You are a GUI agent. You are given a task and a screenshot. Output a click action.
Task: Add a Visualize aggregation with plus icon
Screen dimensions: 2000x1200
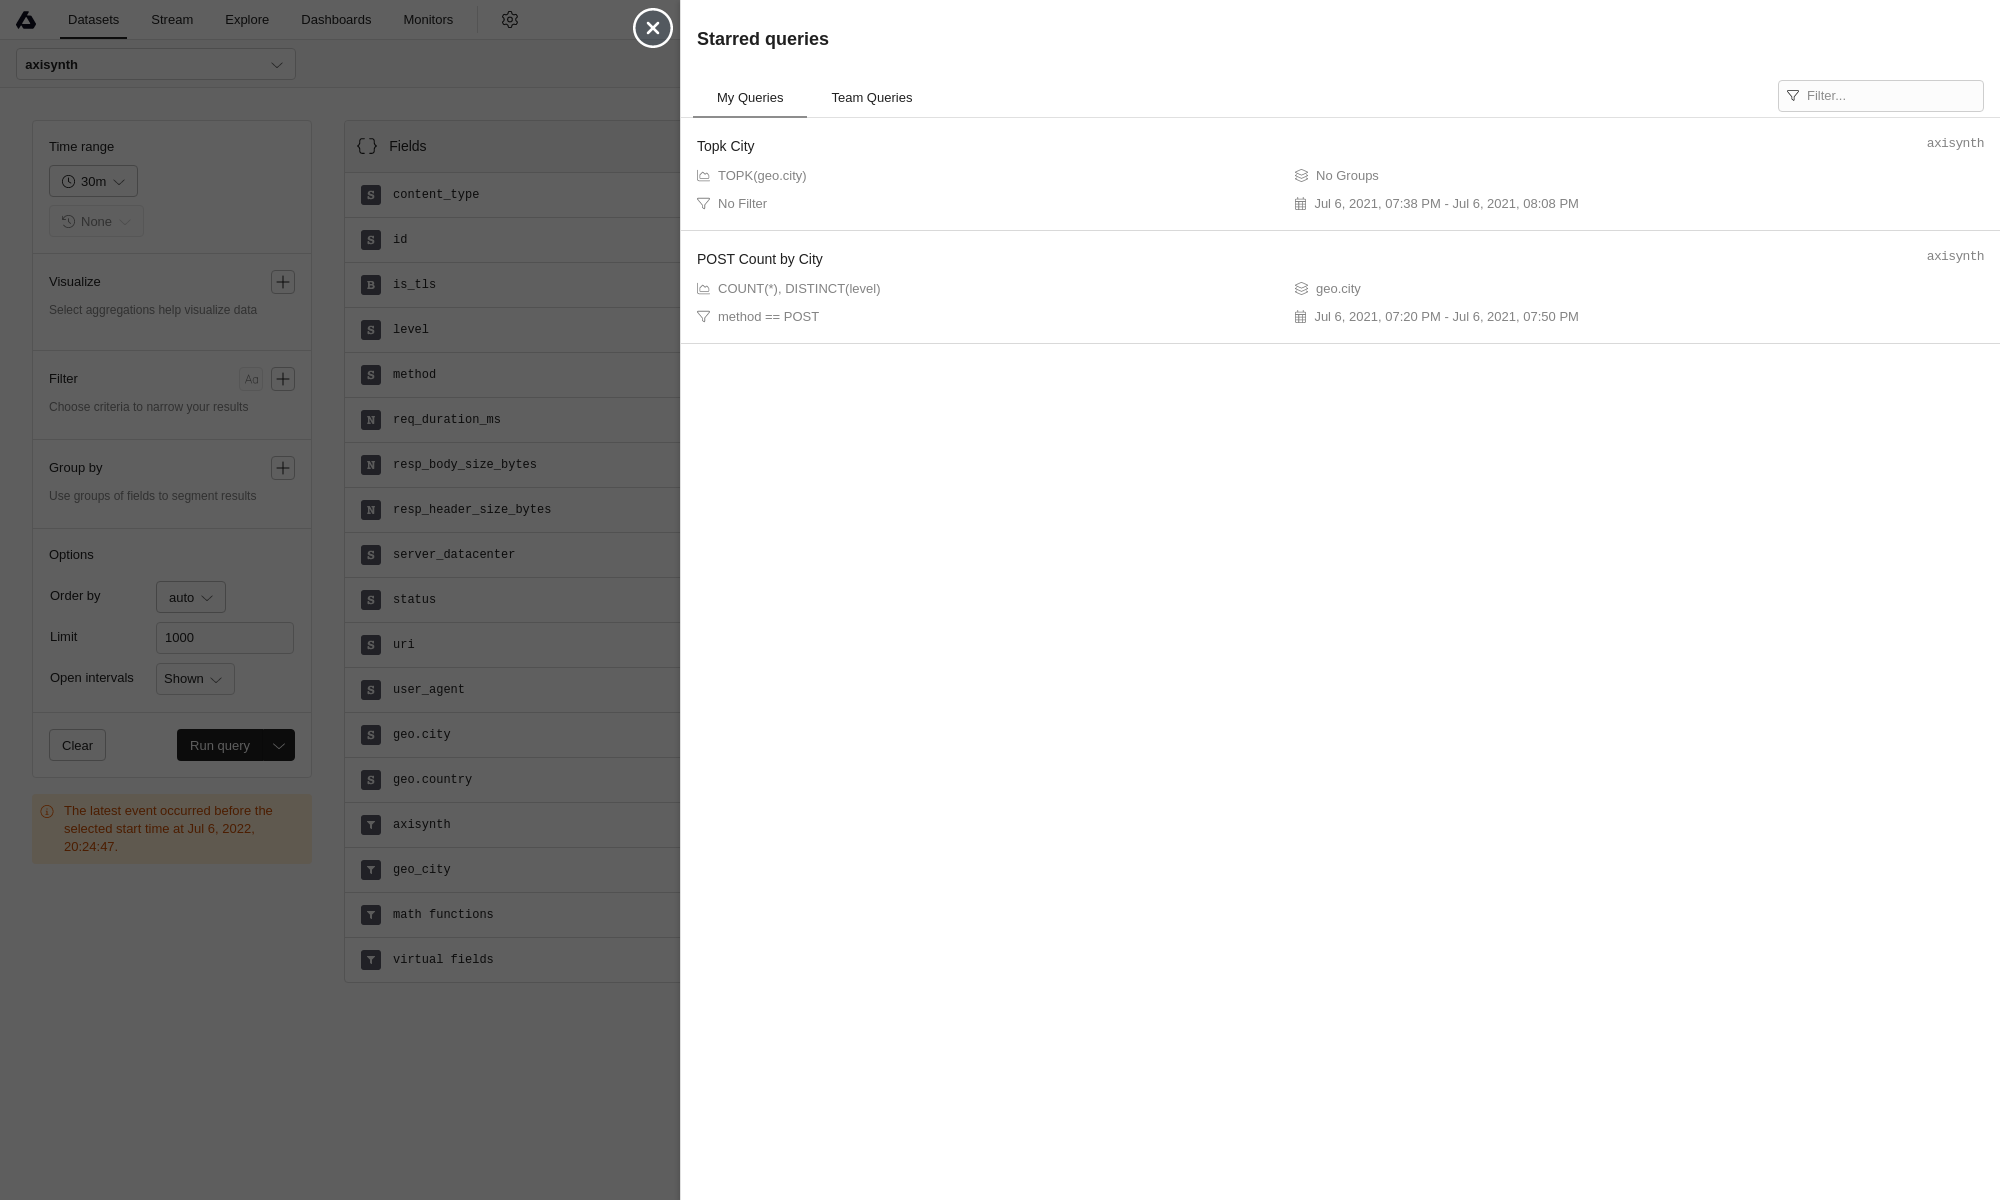tap(283, 282)
